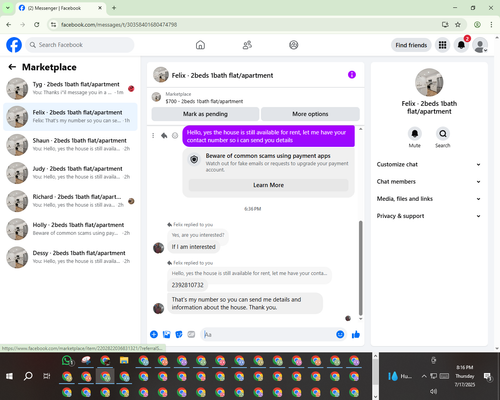Open Chrome three-dot menu
The width and height of the screenshot is (500, 400).
(x=491, y=24)
